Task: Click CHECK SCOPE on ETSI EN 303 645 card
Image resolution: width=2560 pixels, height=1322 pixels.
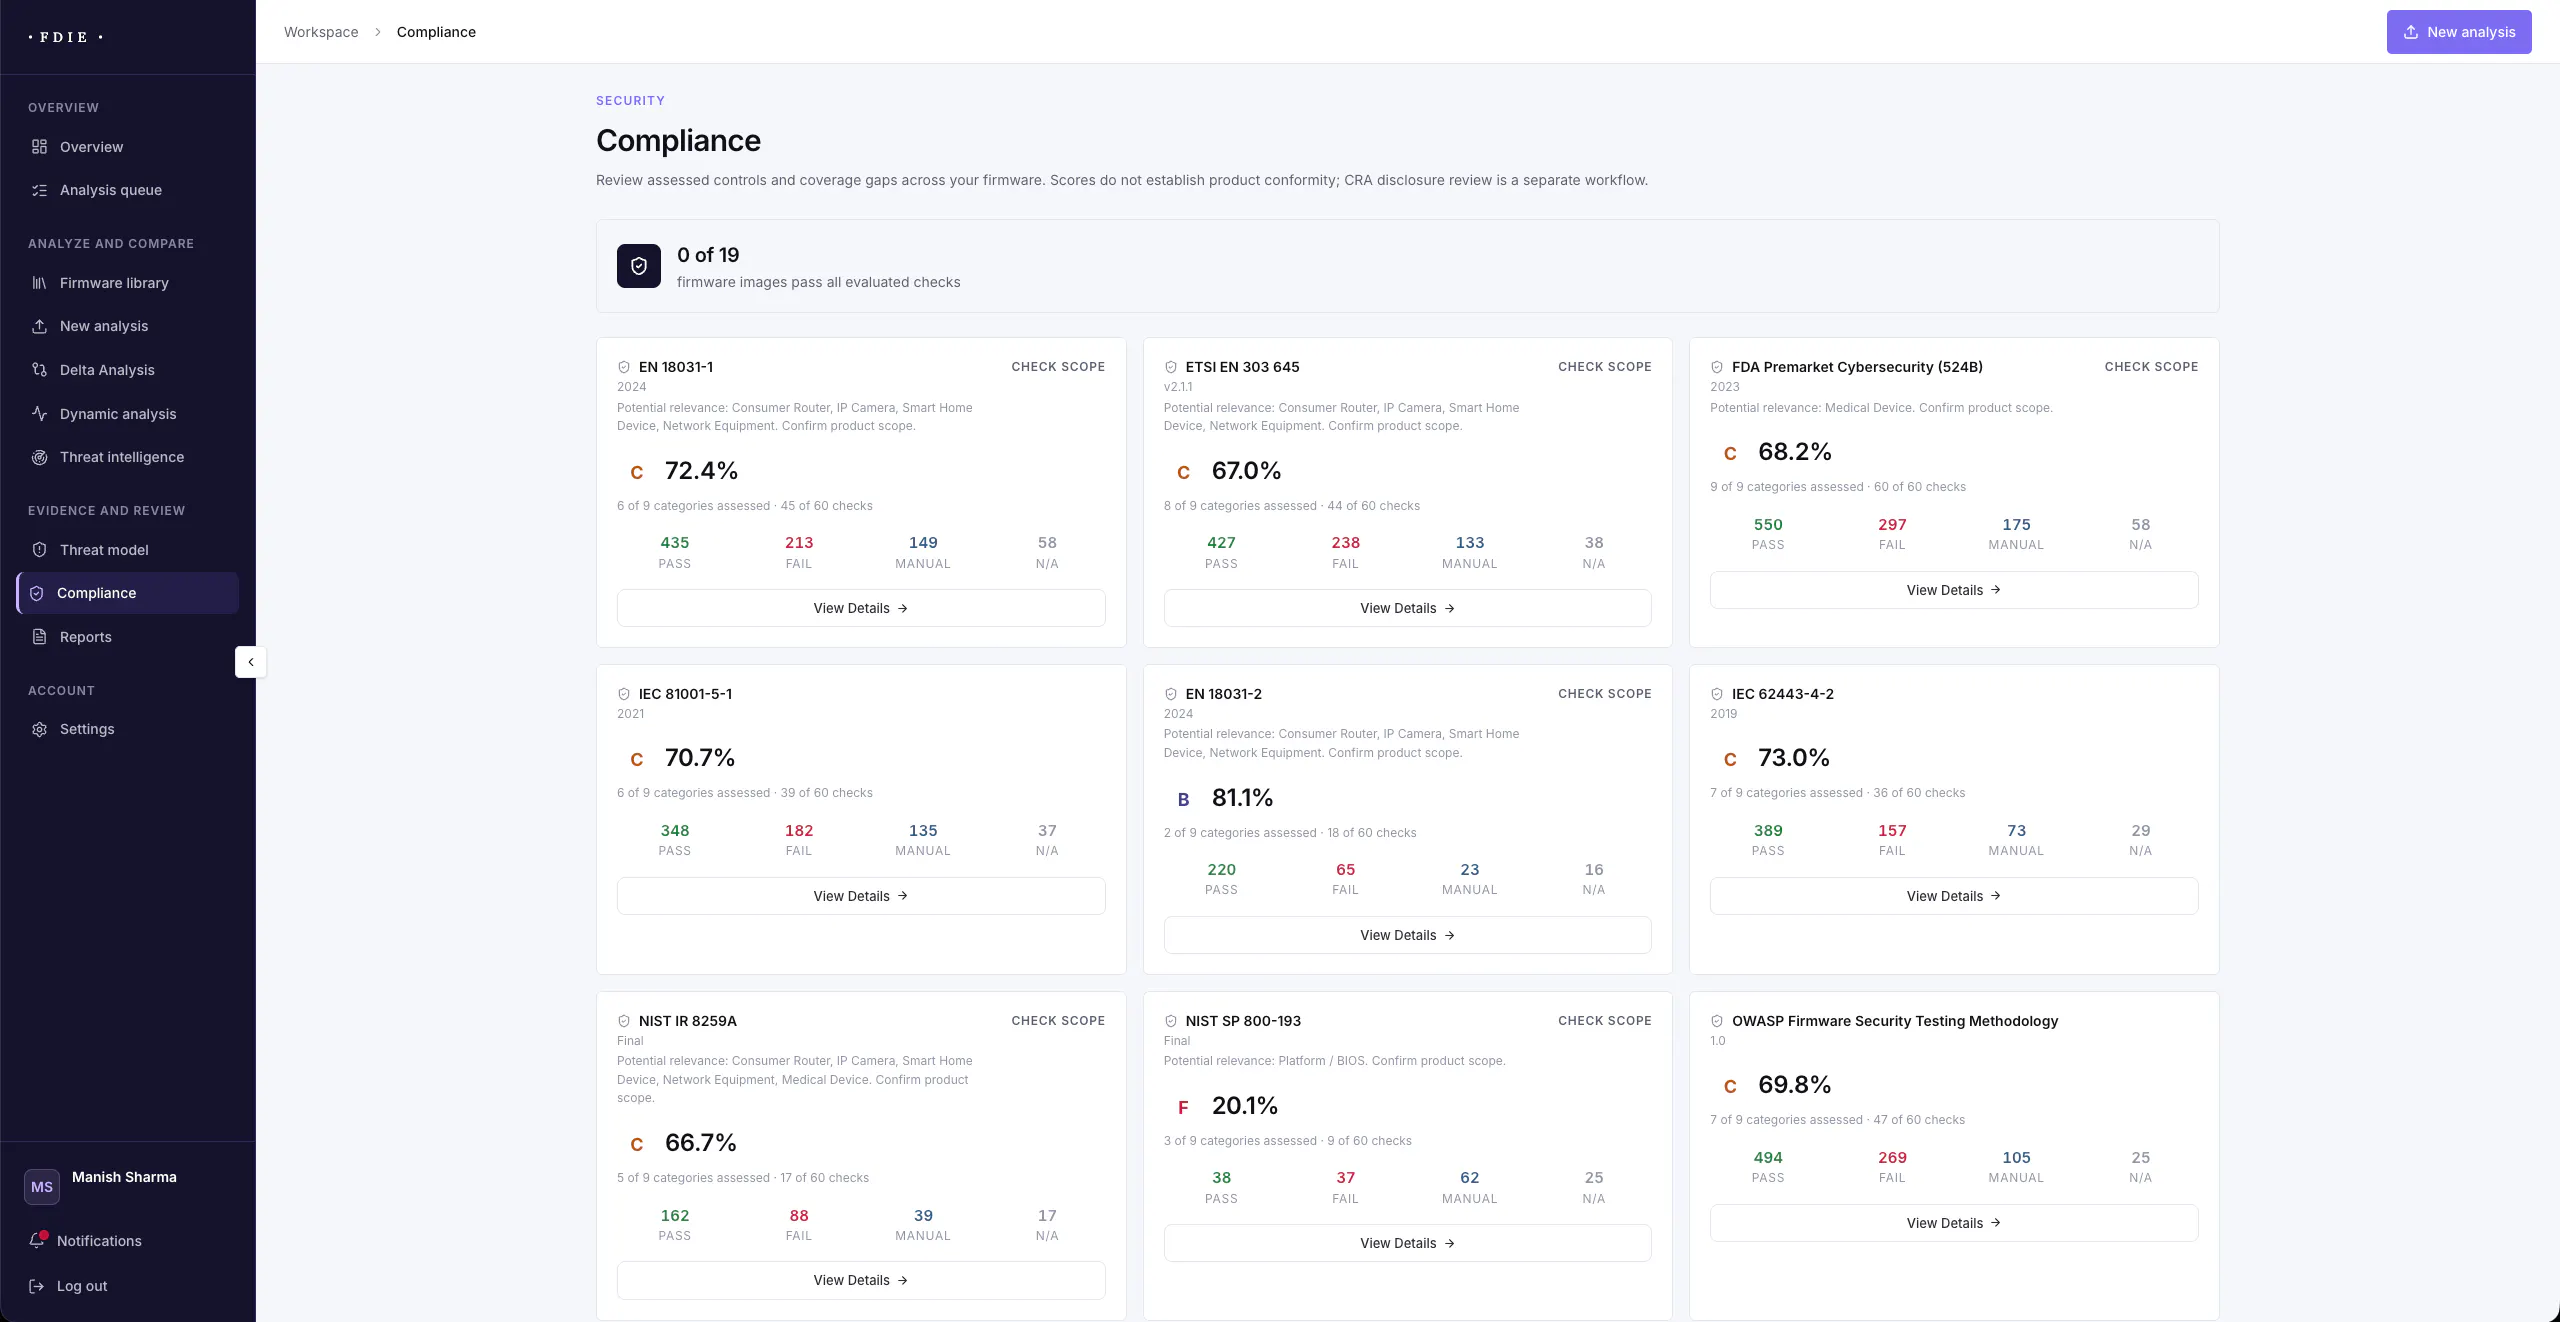Action: click(x=1605, y=367)
